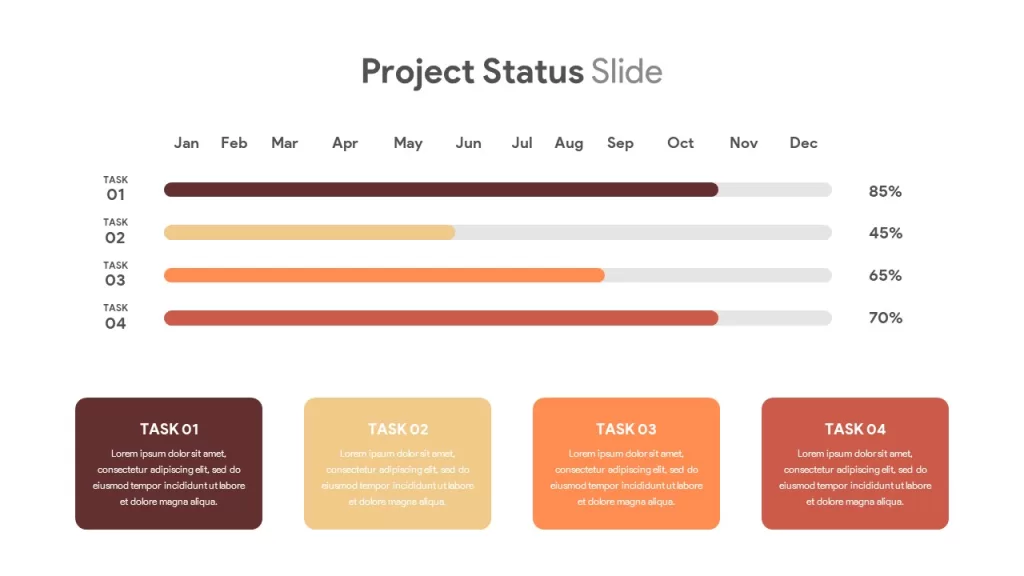This screenshot has width=1024, height=576.
Task: Click the 85% percentage label
Action: click(885, 191)
